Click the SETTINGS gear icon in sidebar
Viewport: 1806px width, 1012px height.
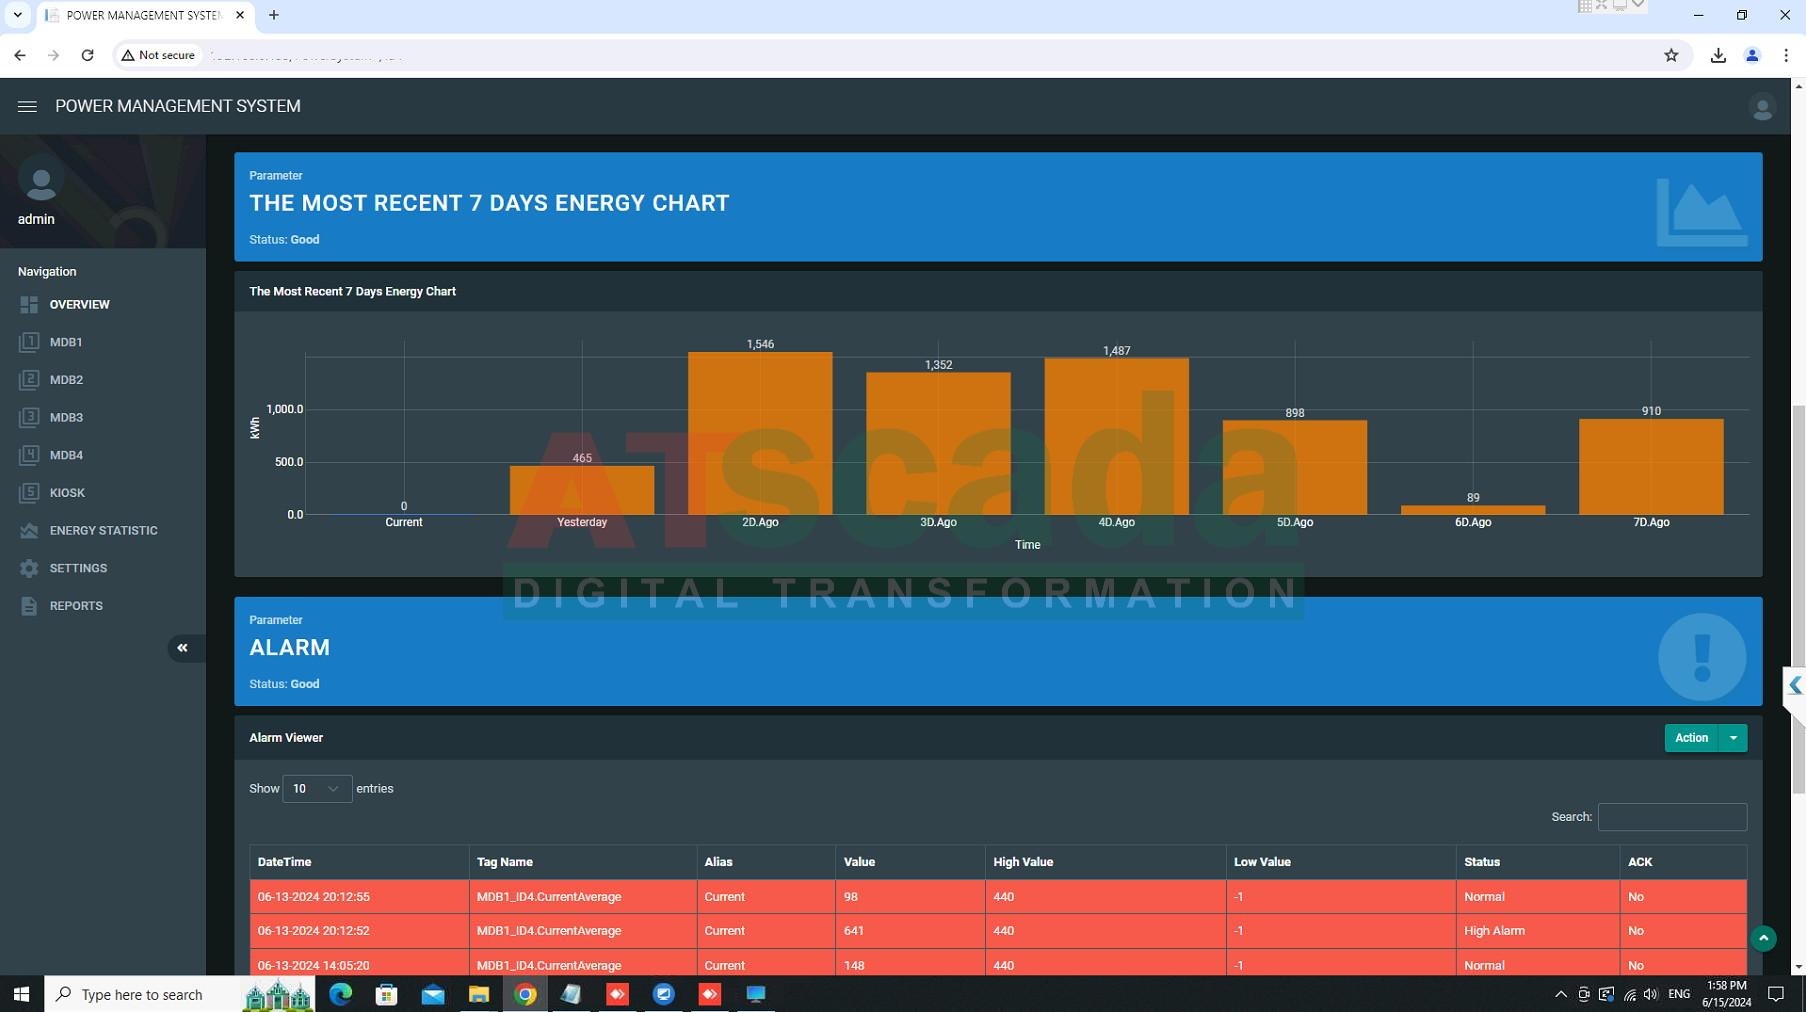coord(29,568)
